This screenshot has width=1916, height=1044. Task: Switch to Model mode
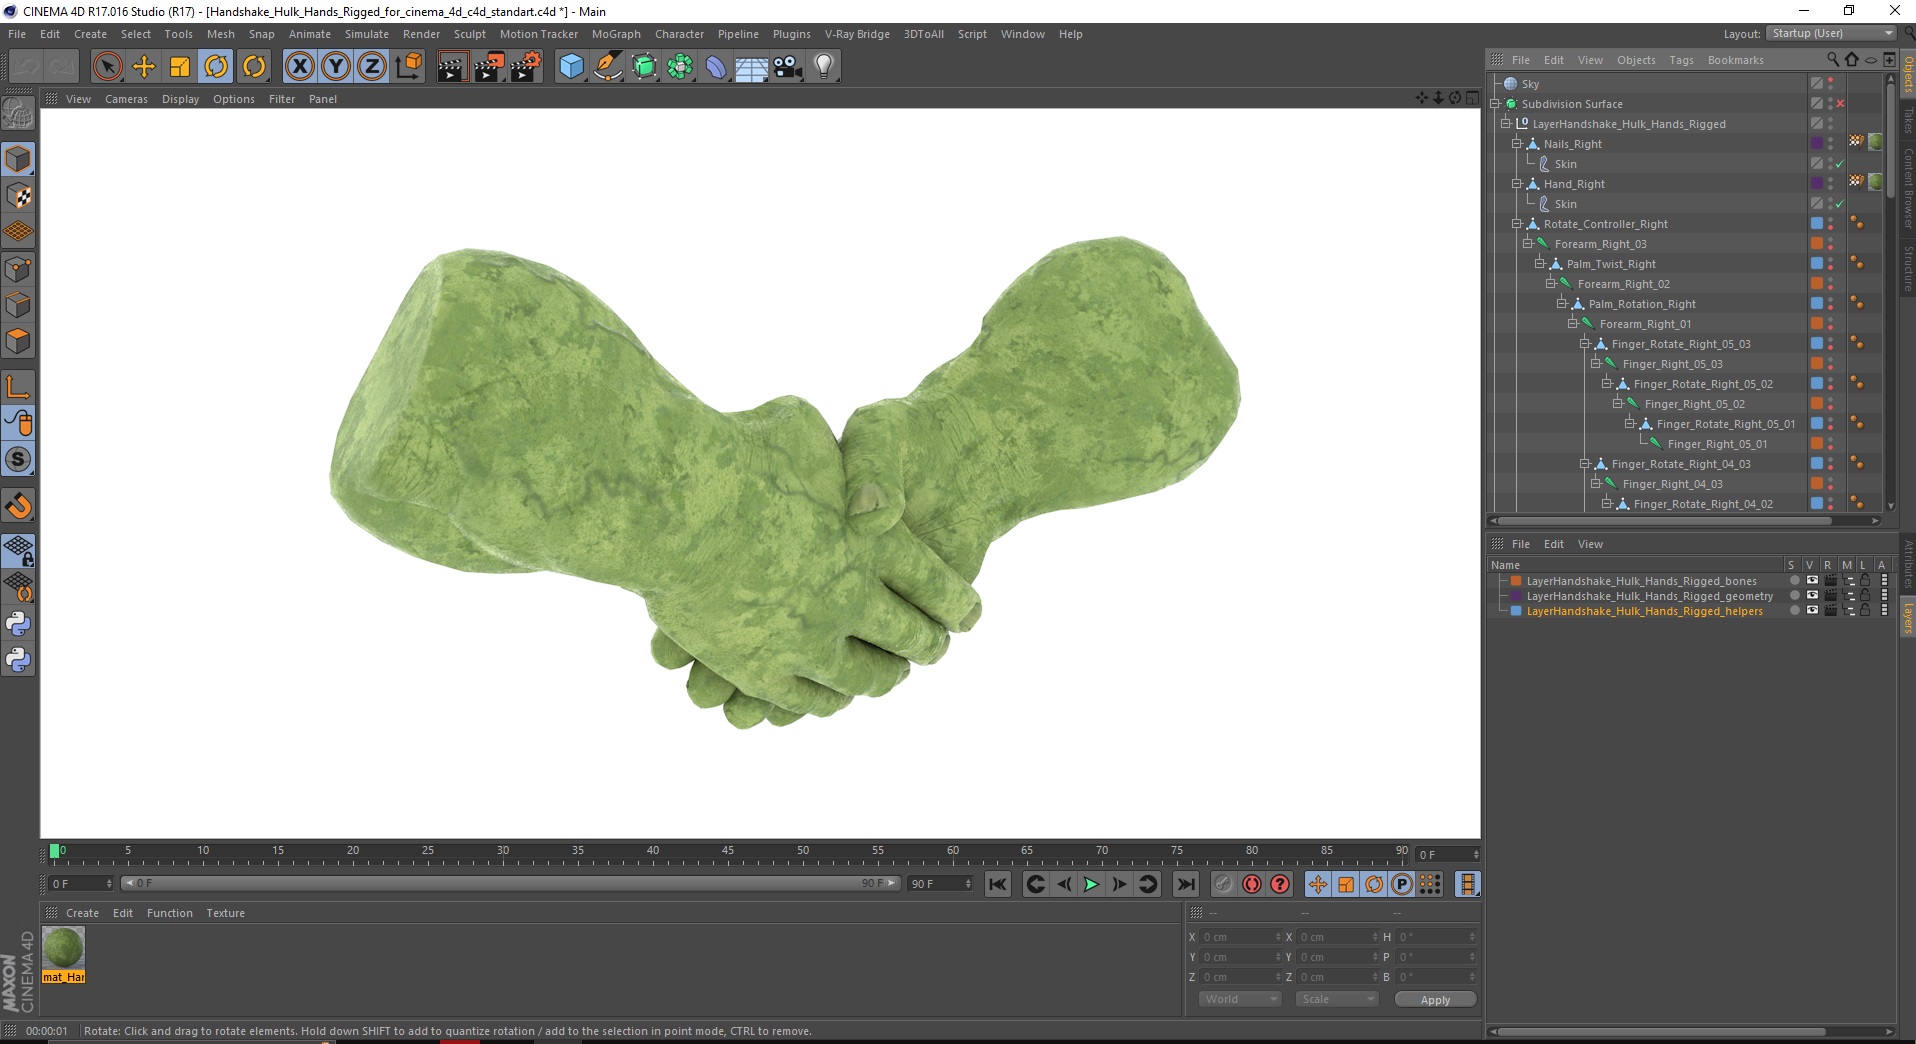click(18, 159)
